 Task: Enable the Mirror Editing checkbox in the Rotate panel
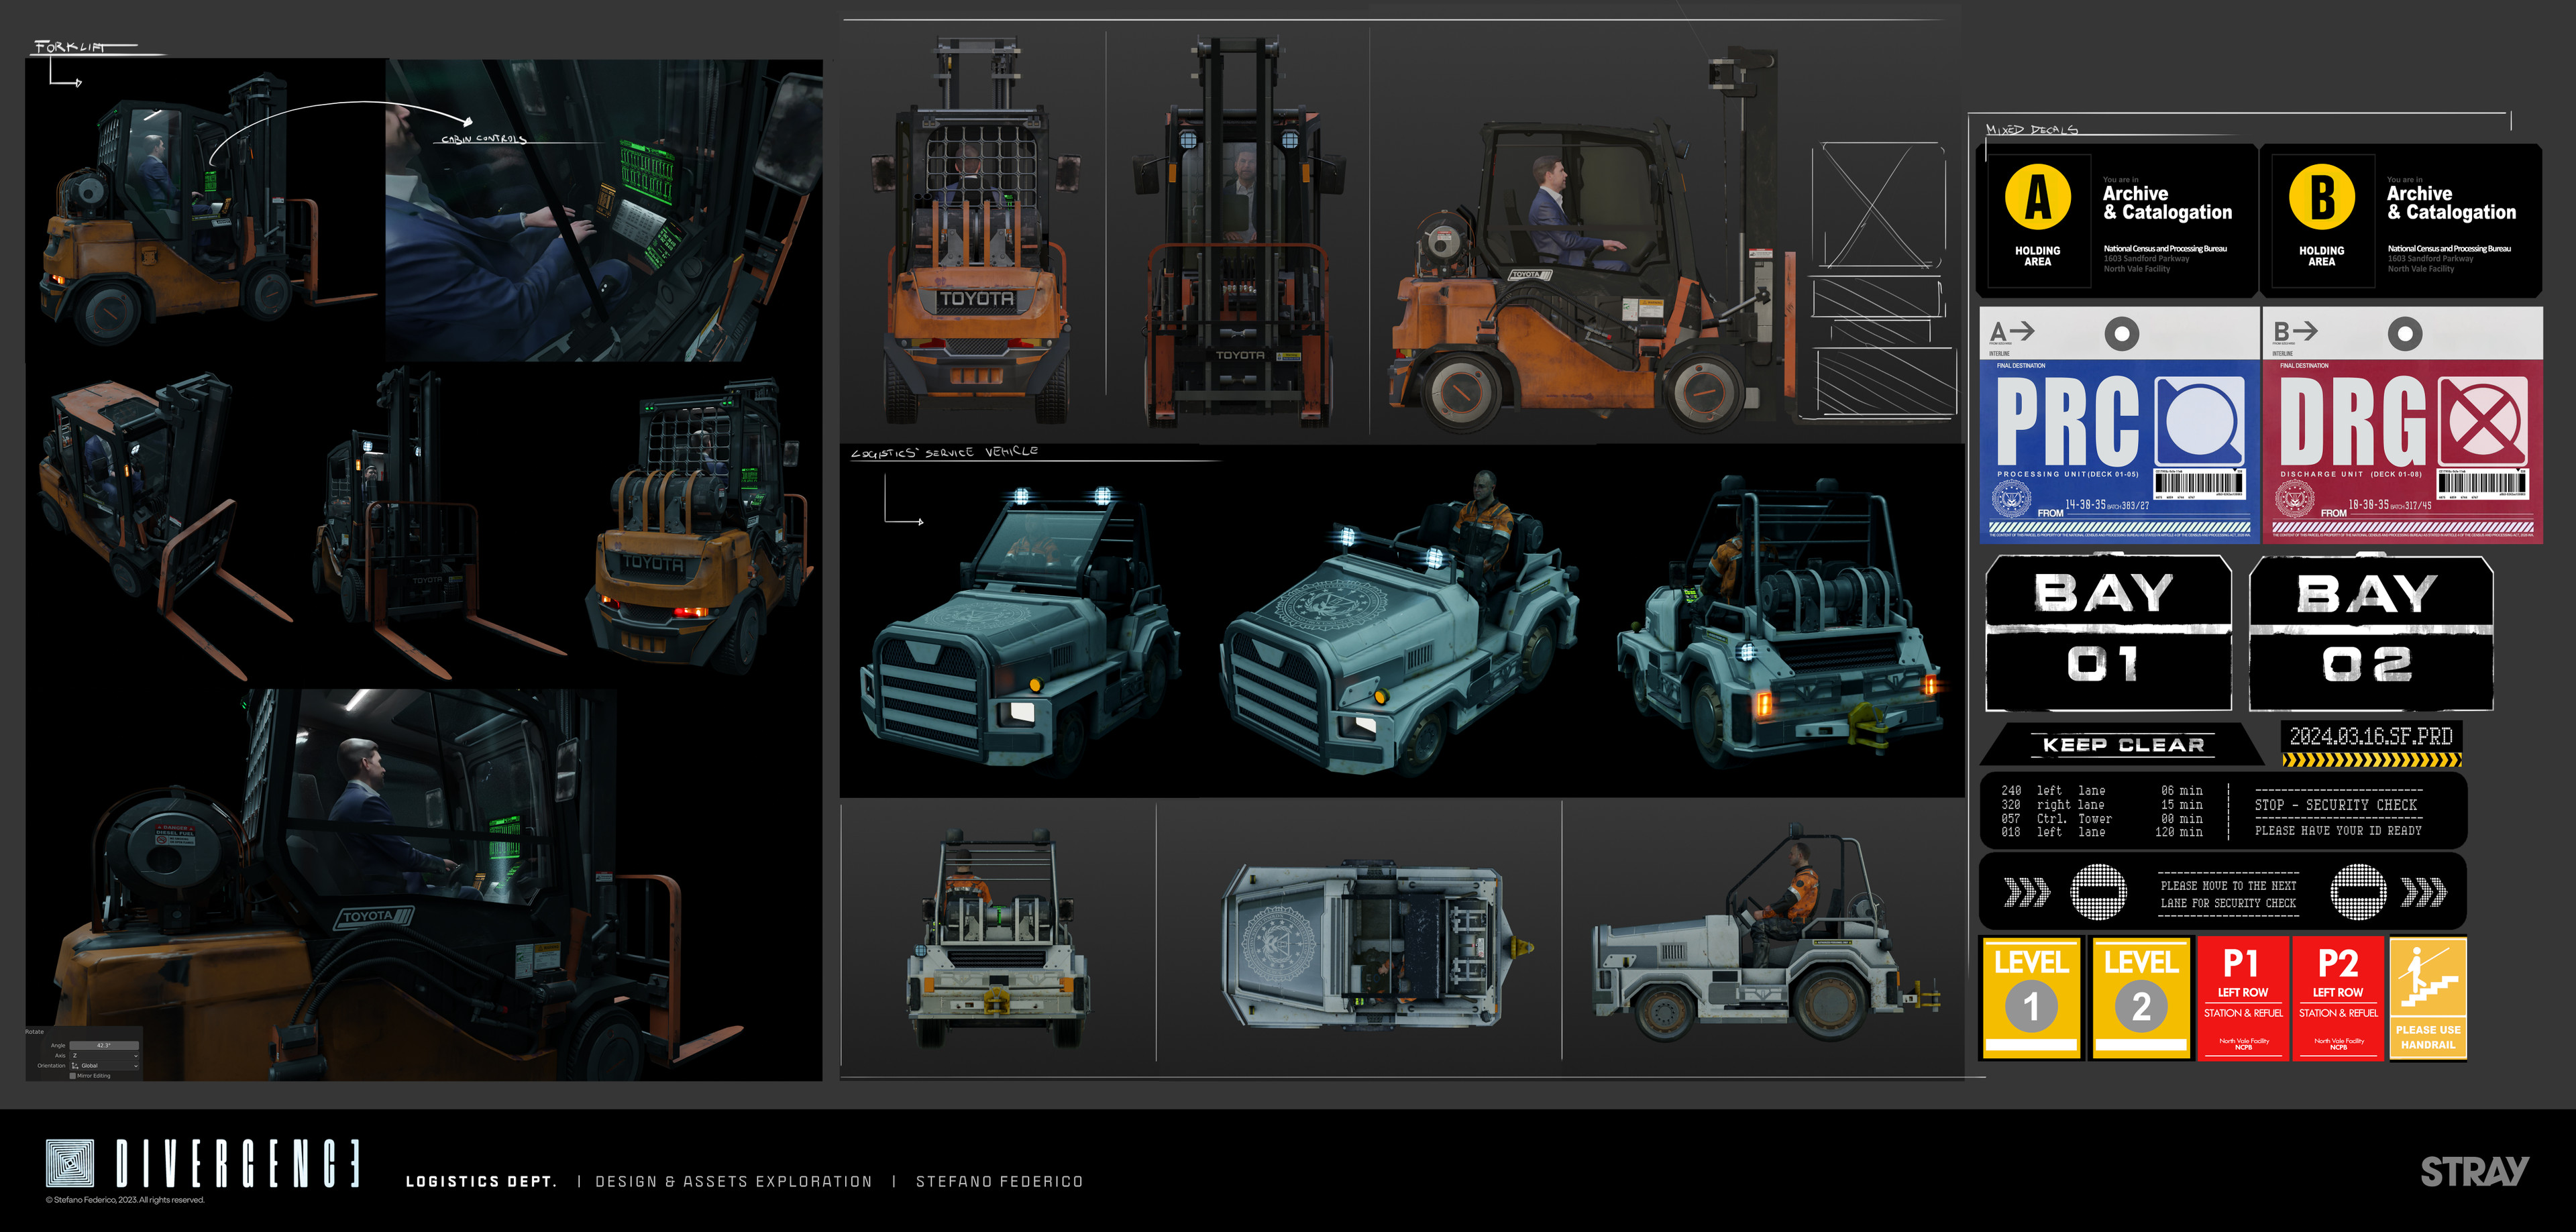point(73,1077)
